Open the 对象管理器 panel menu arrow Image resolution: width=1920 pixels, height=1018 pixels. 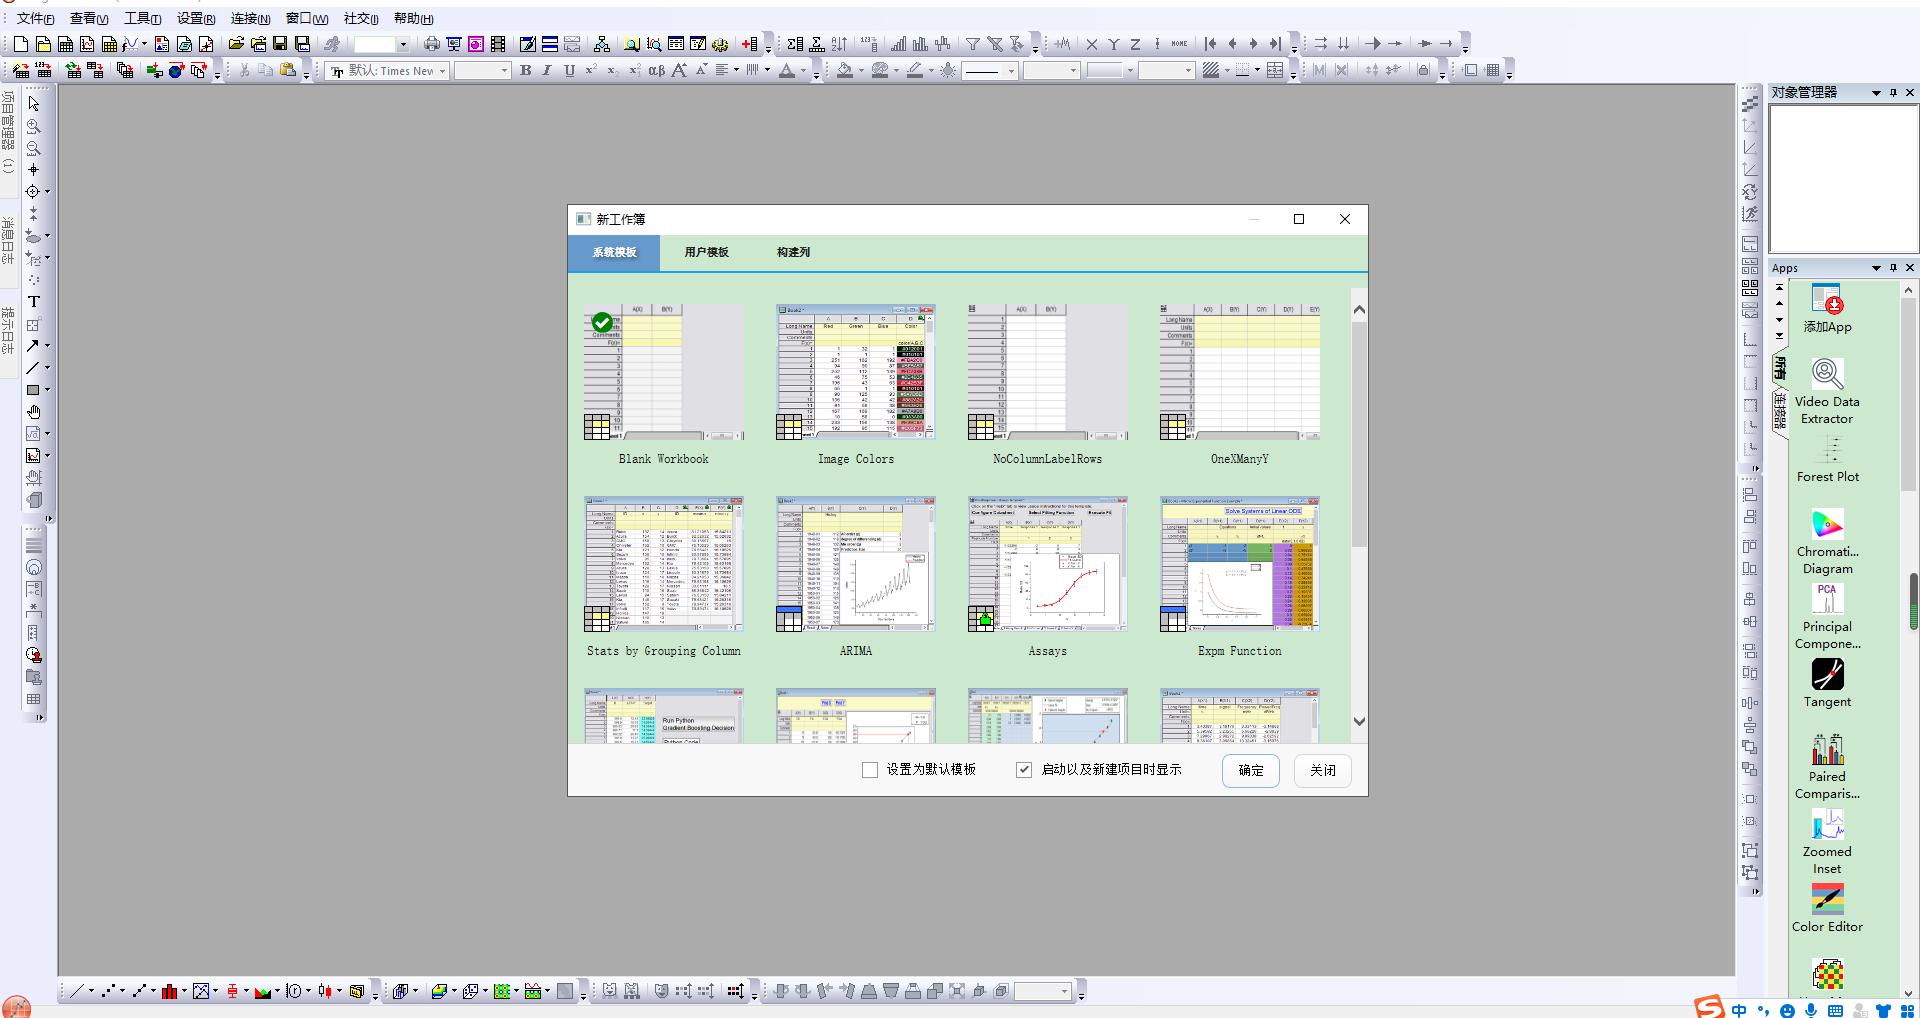coord(1876,93)
